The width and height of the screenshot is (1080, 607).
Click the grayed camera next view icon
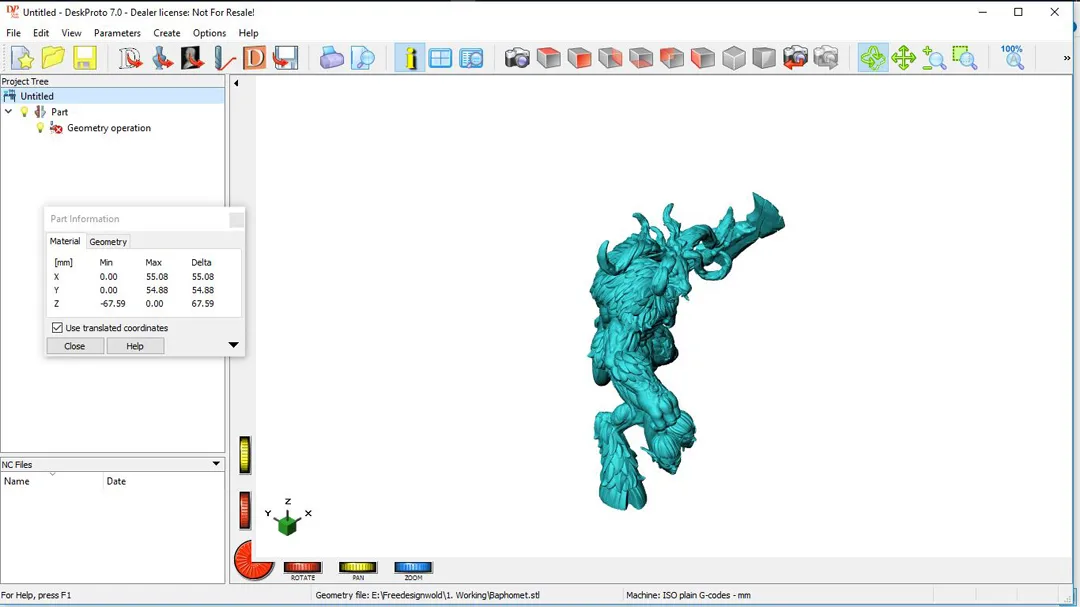click(827, 58)
